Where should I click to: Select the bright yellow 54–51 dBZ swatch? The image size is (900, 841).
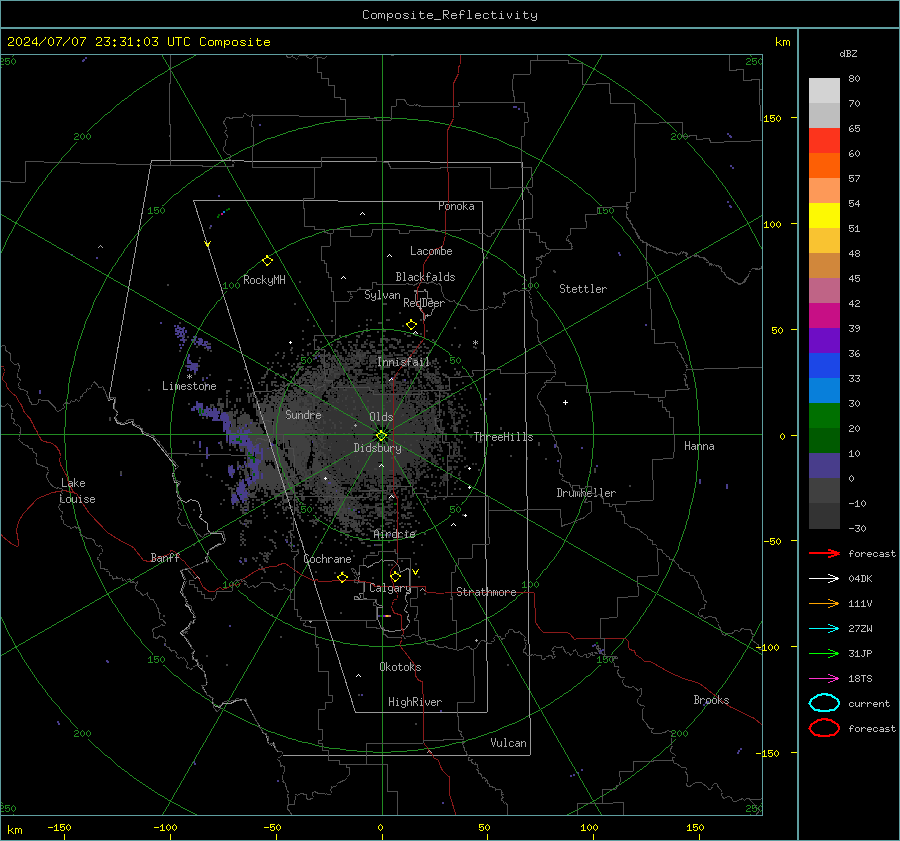coord(824,216)
